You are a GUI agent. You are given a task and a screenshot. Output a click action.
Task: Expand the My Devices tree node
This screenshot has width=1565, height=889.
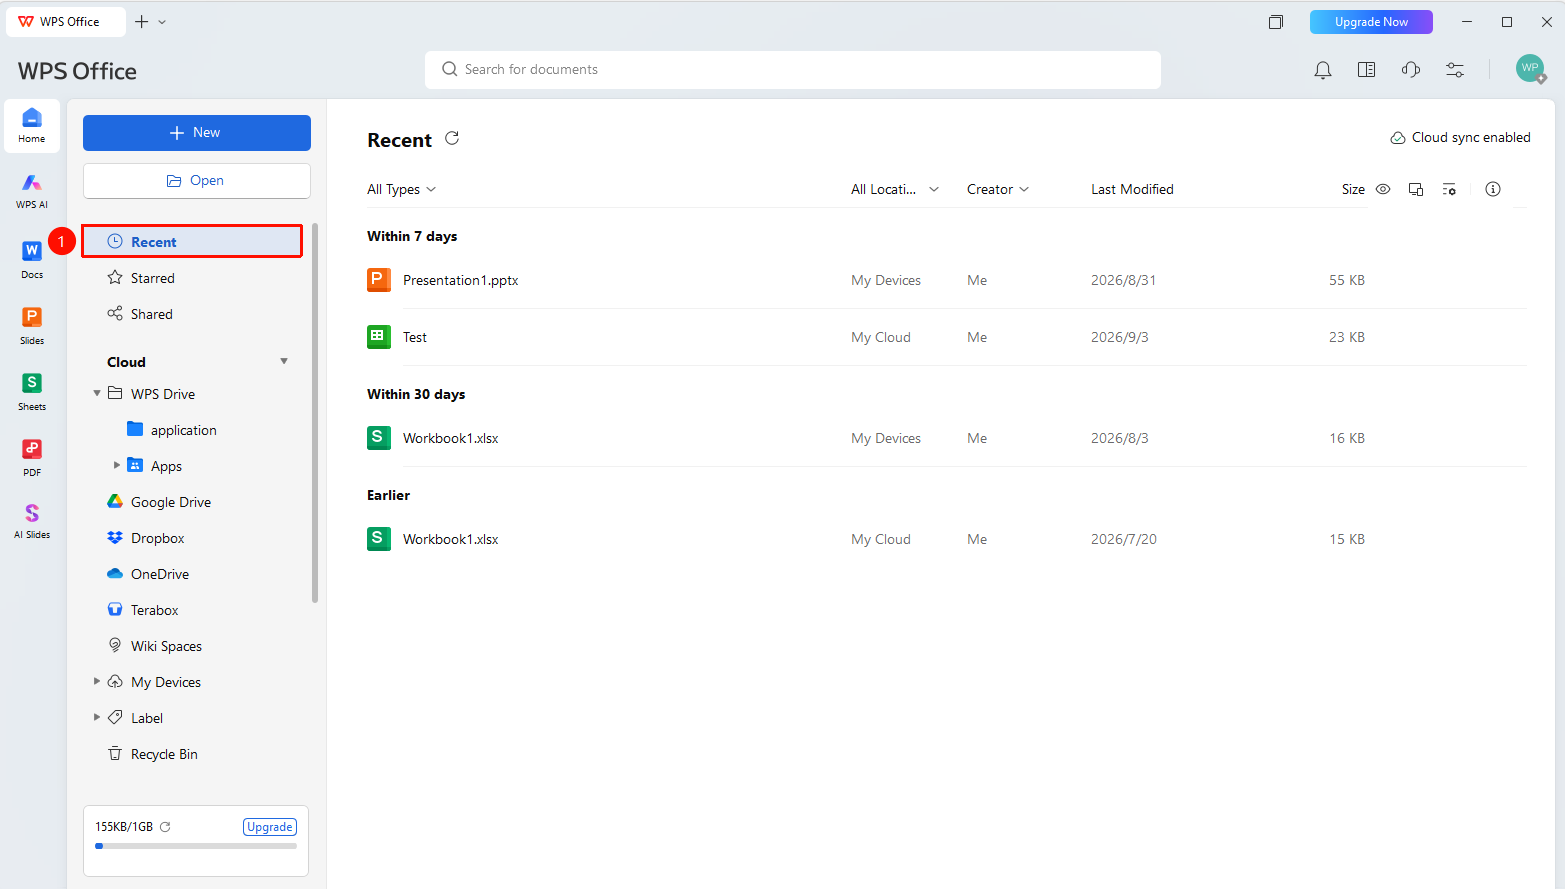pyautogui.click(x=97, y=681)
